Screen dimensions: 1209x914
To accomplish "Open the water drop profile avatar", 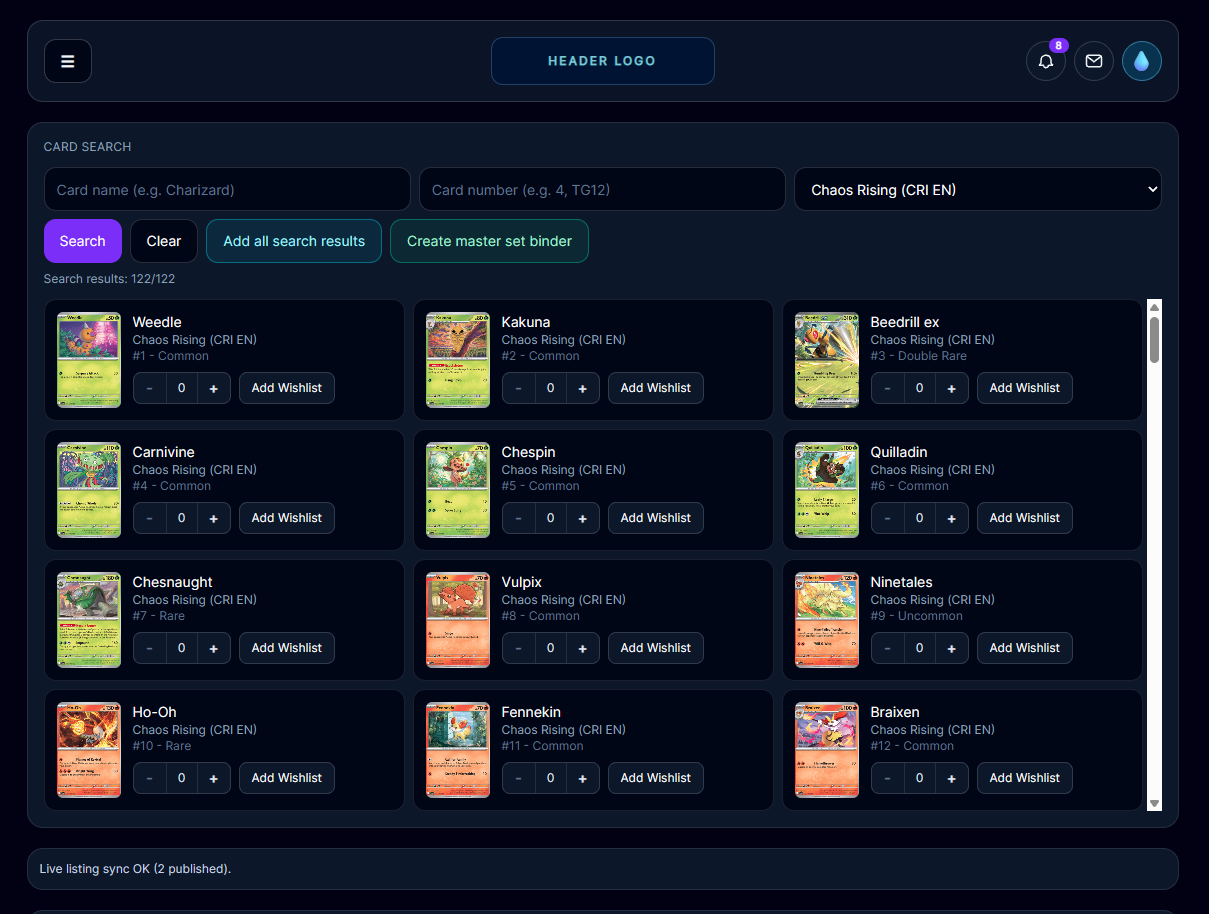I will pos(1142,61).
